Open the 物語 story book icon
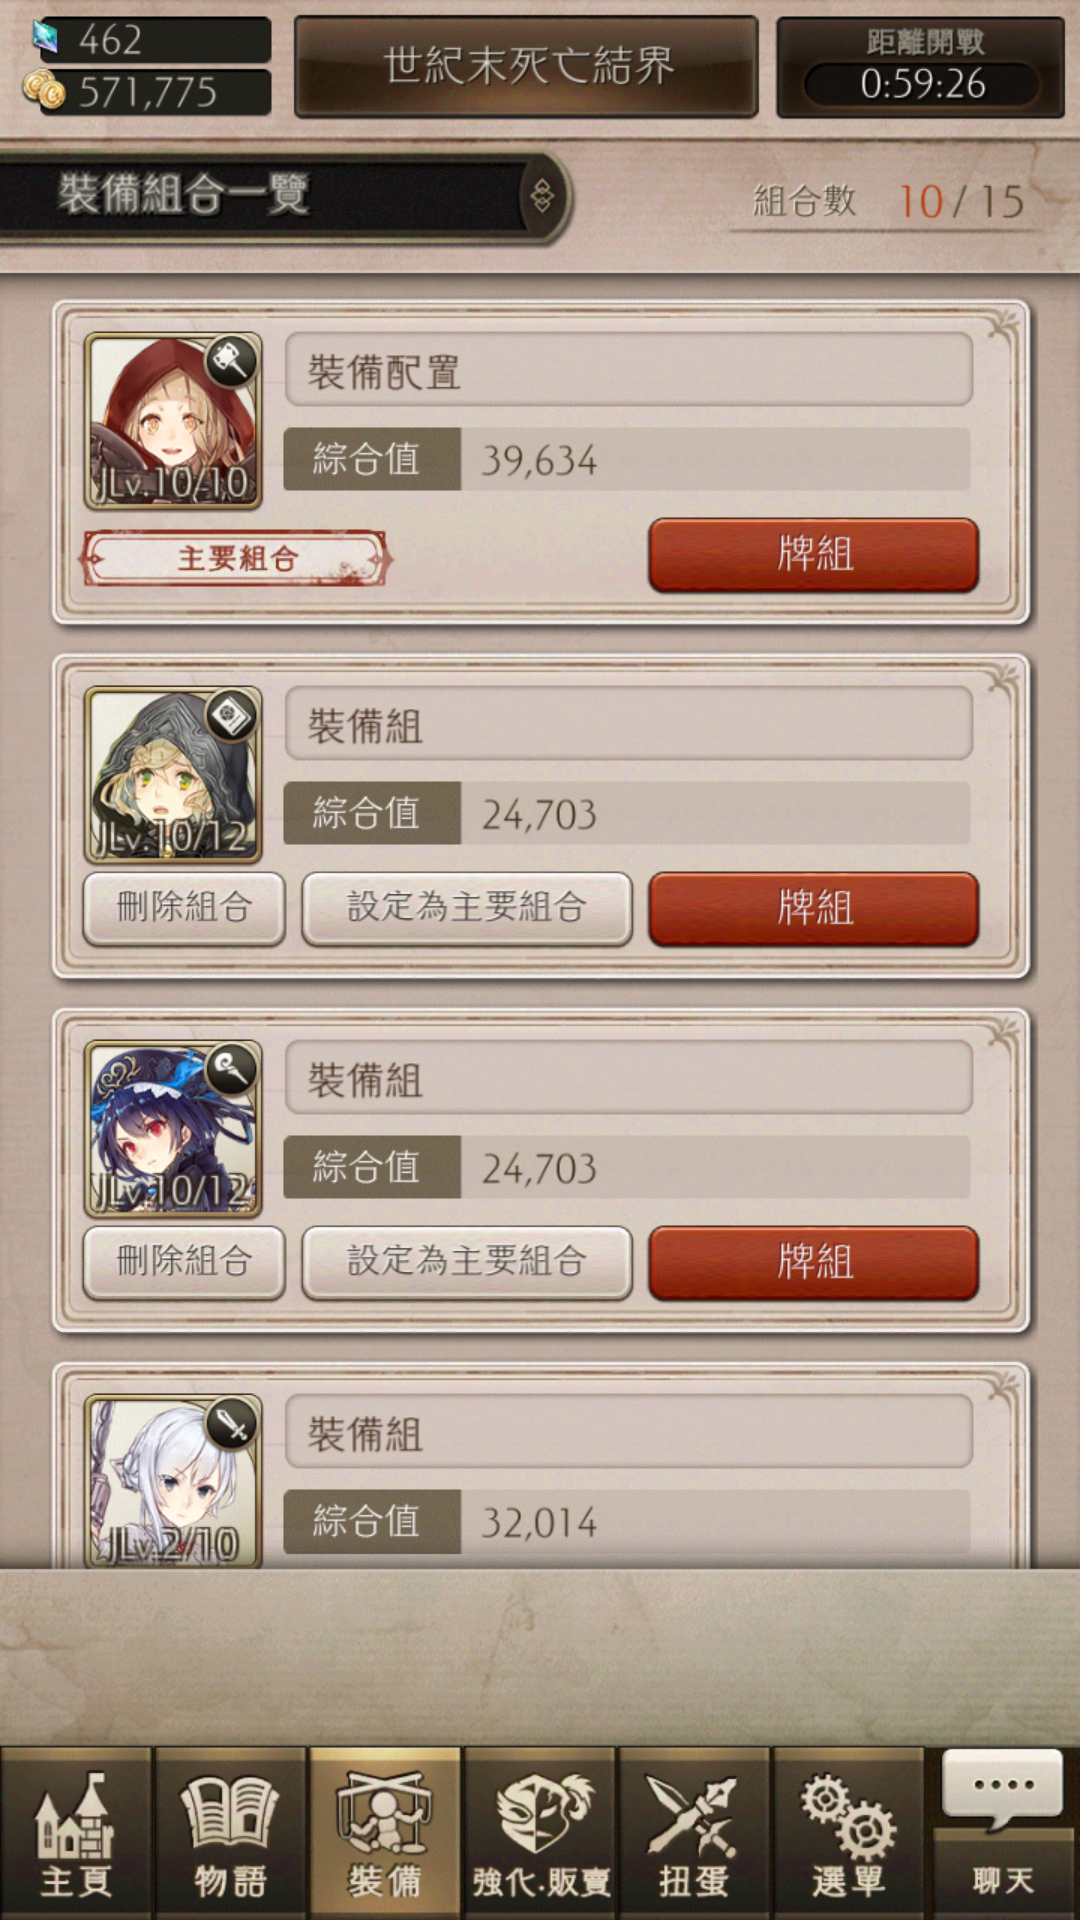Screen dimensions: 1080x1920 230,1833
